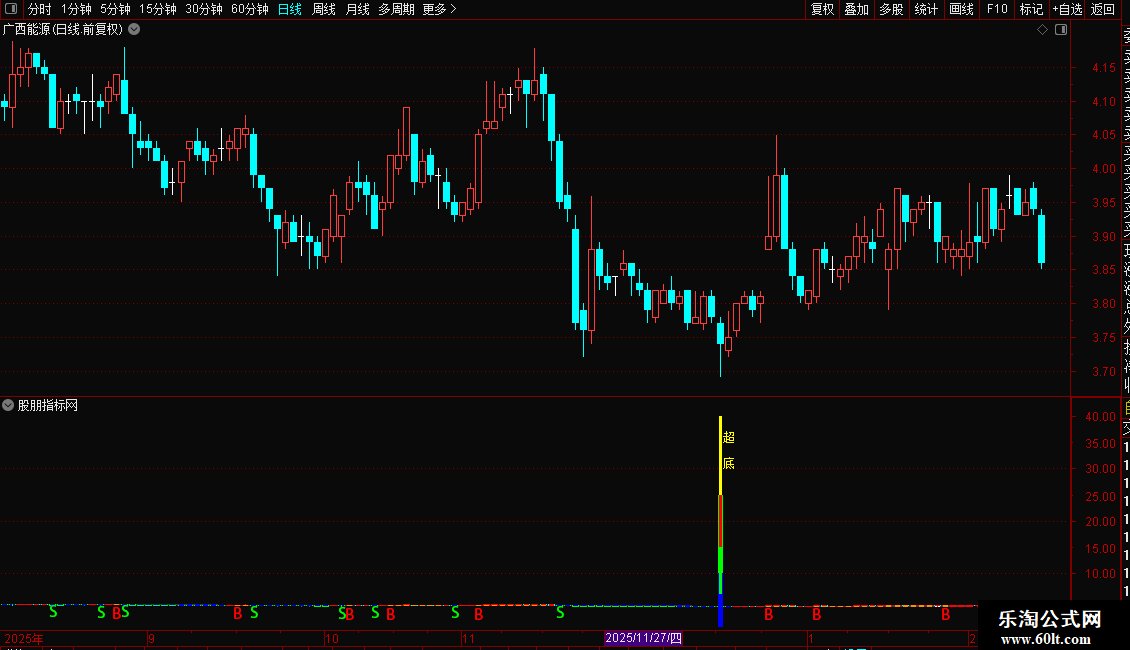Click the 返回 back button
This screenshot has width=1130, height=650.
tap(1103, 9)
